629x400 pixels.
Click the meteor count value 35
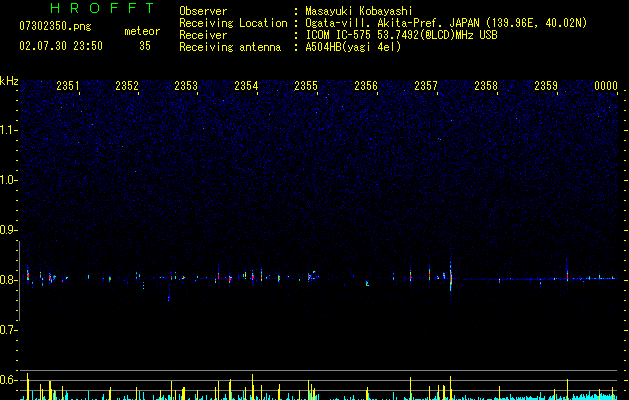tap(145, 46)
